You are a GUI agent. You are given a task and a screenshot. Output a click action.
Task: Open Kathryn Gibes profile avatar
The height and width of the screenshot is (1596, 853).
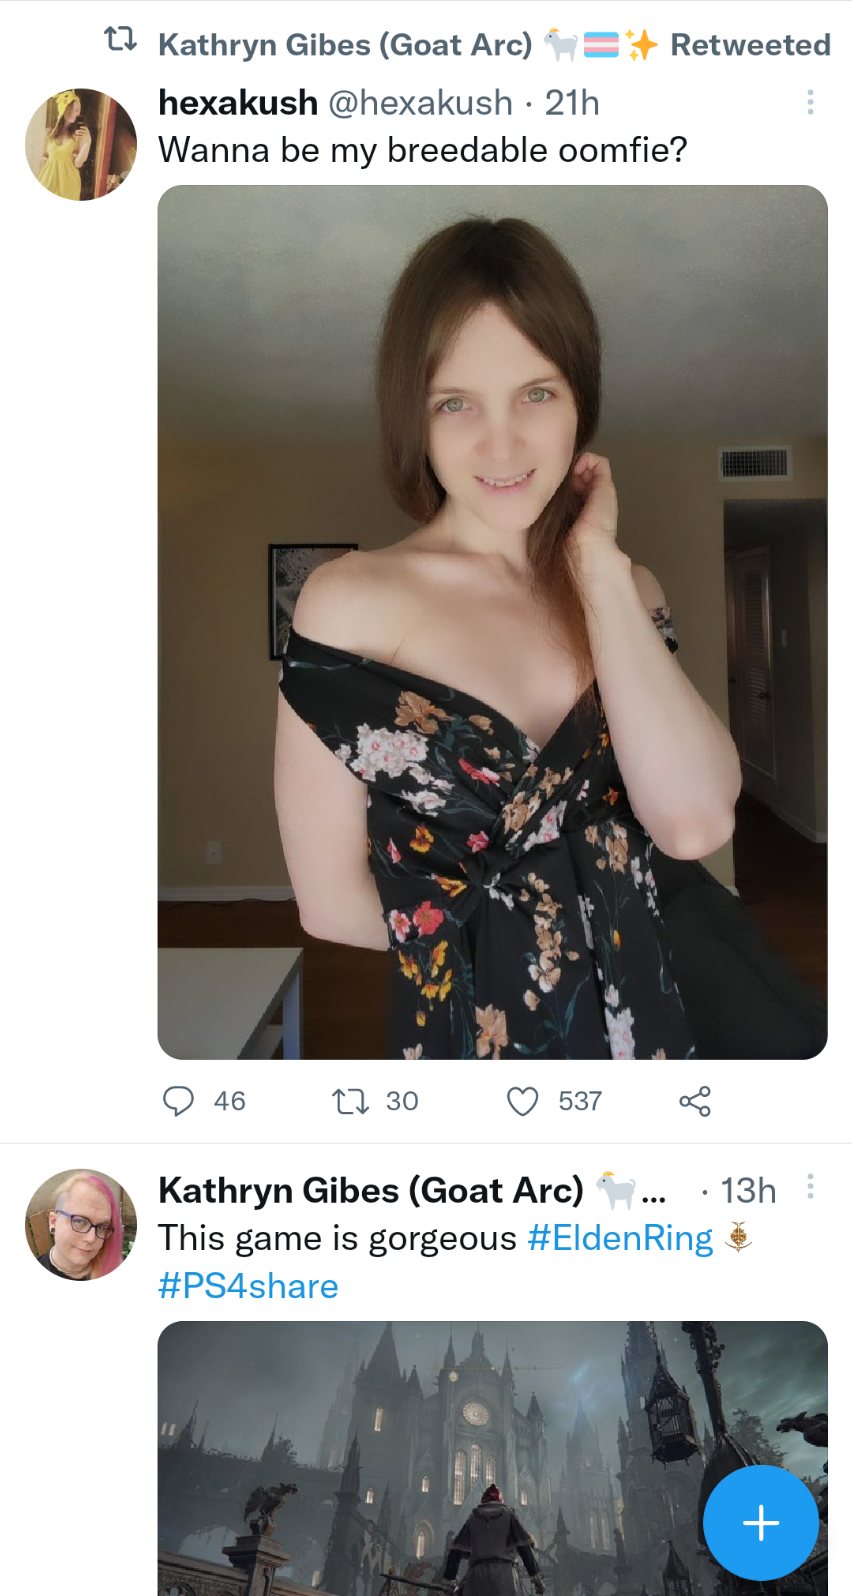pyautogui.click(x=80, y=1224)
